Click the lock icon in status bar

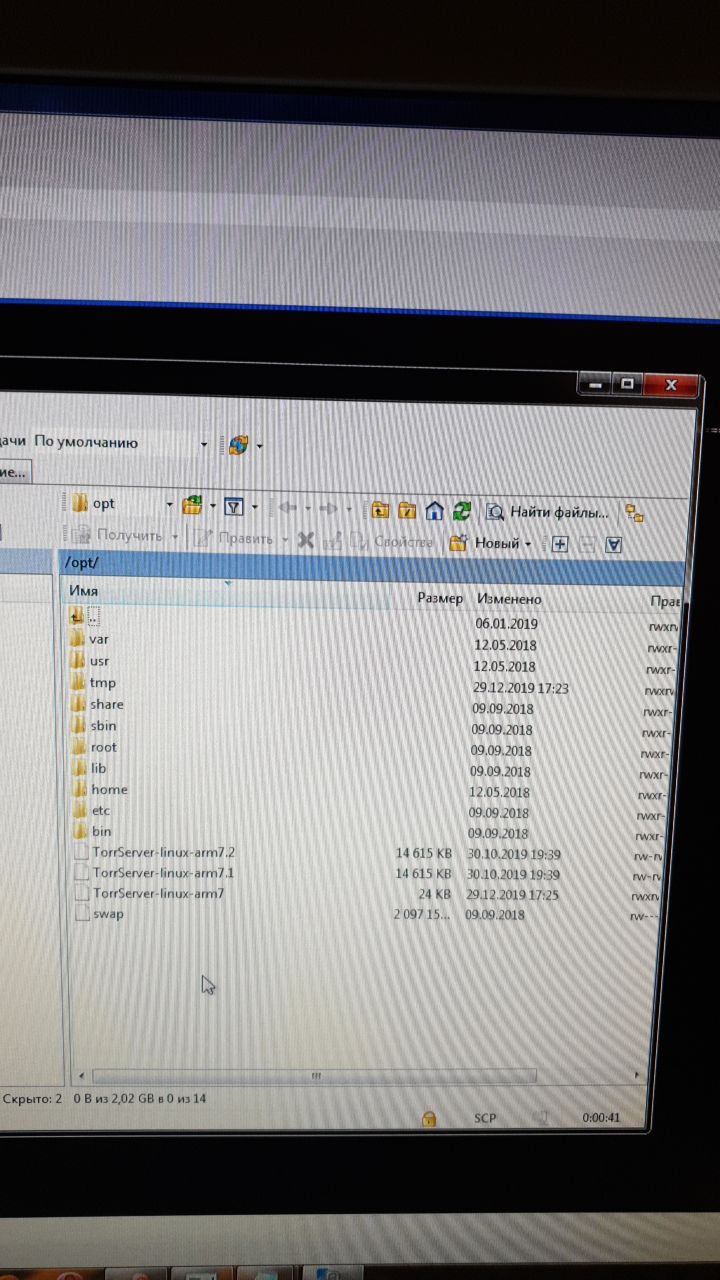click(428, 1117)
